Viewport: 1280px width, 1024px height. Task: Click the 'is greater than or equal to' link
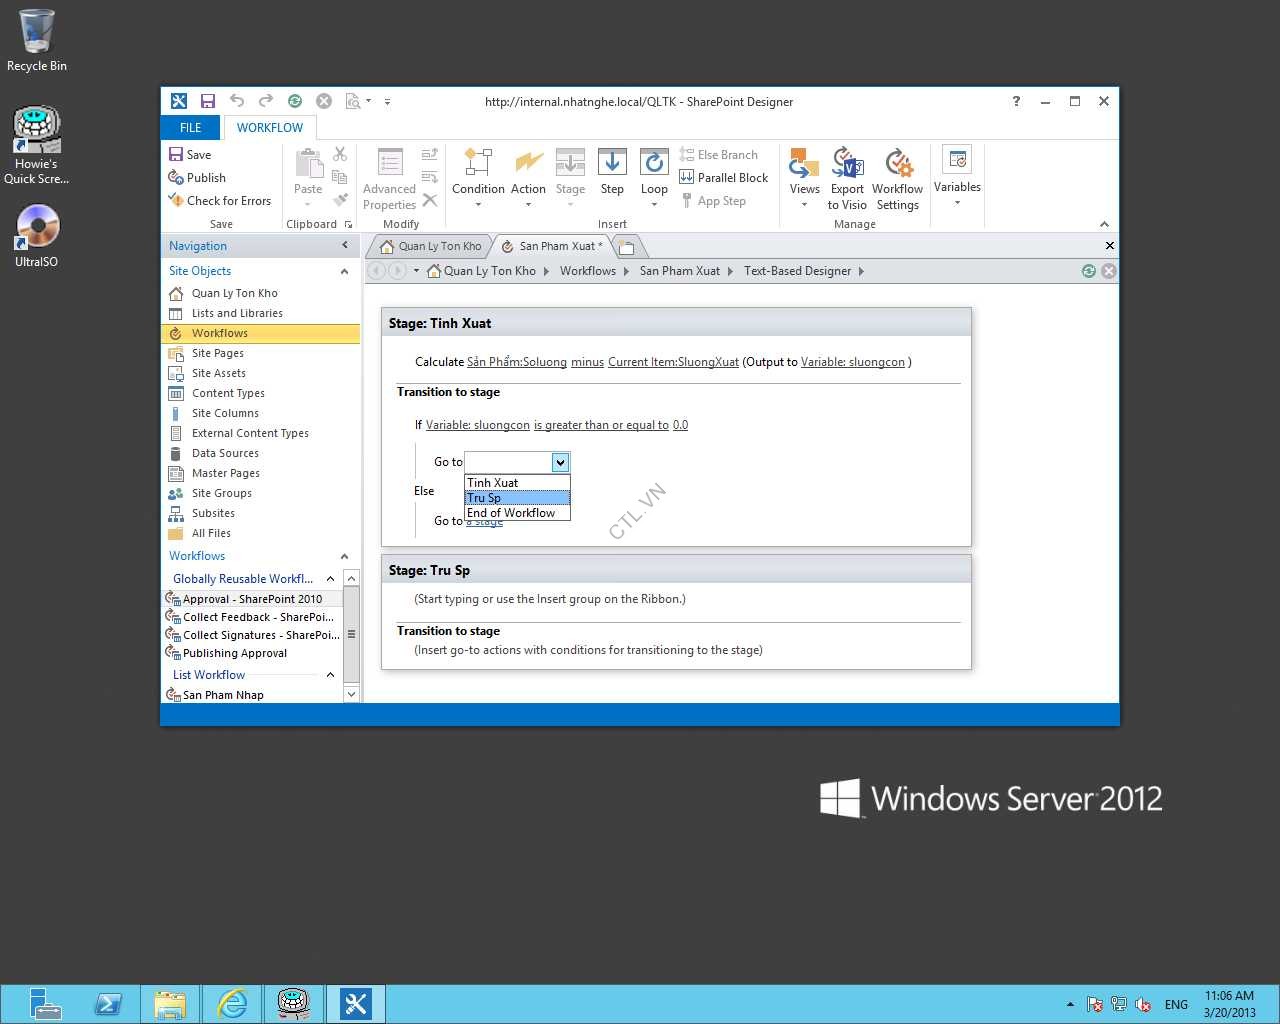point(601,425)
